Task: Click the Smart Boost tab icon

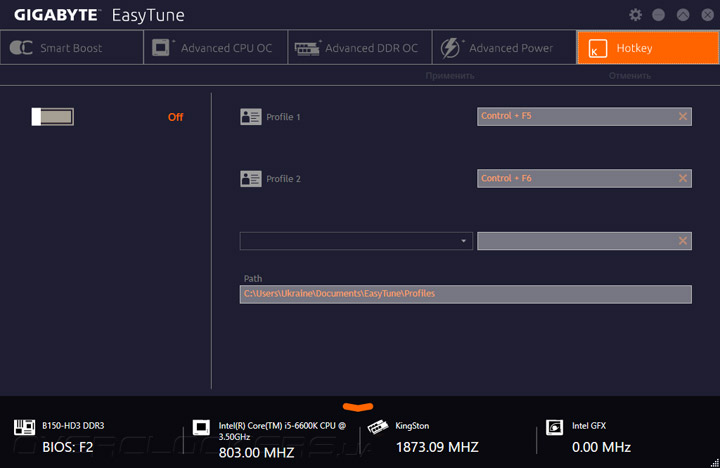Action: click(21, 47)
